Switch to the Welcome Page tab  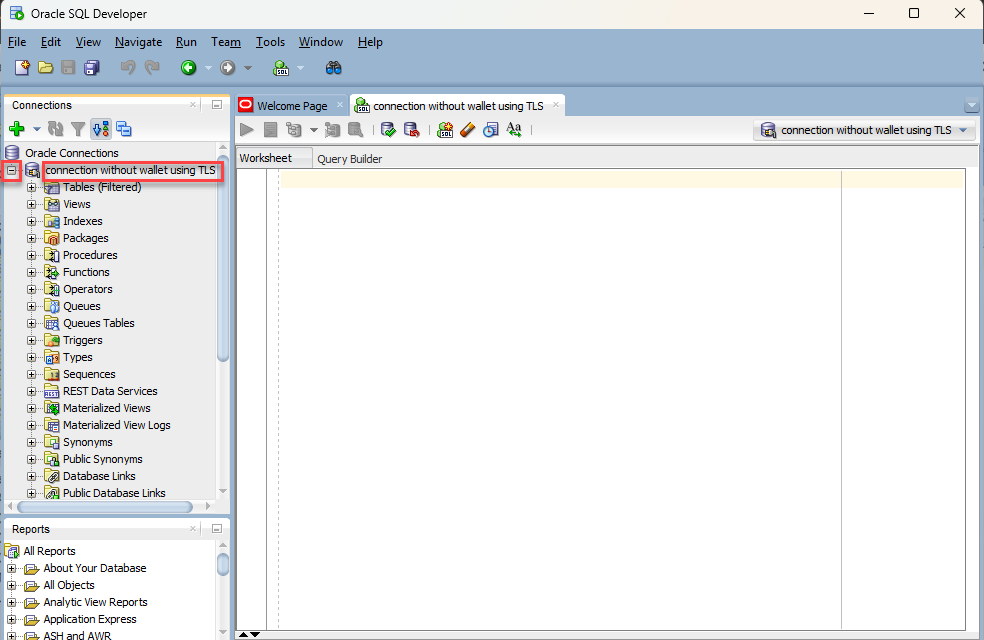coord(291,106)
